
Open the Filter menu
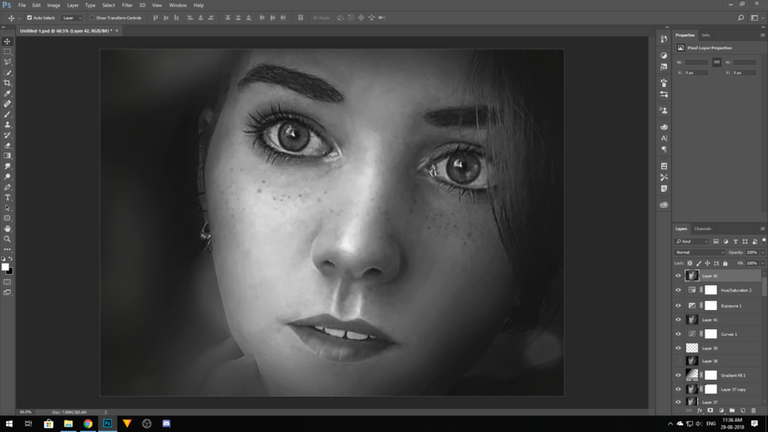point(127,5)
